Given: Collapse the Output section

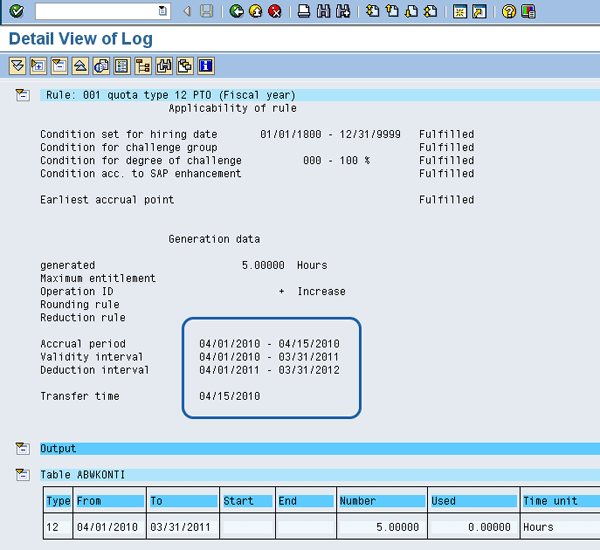Looking at the screenshot, I should (22, 448).
